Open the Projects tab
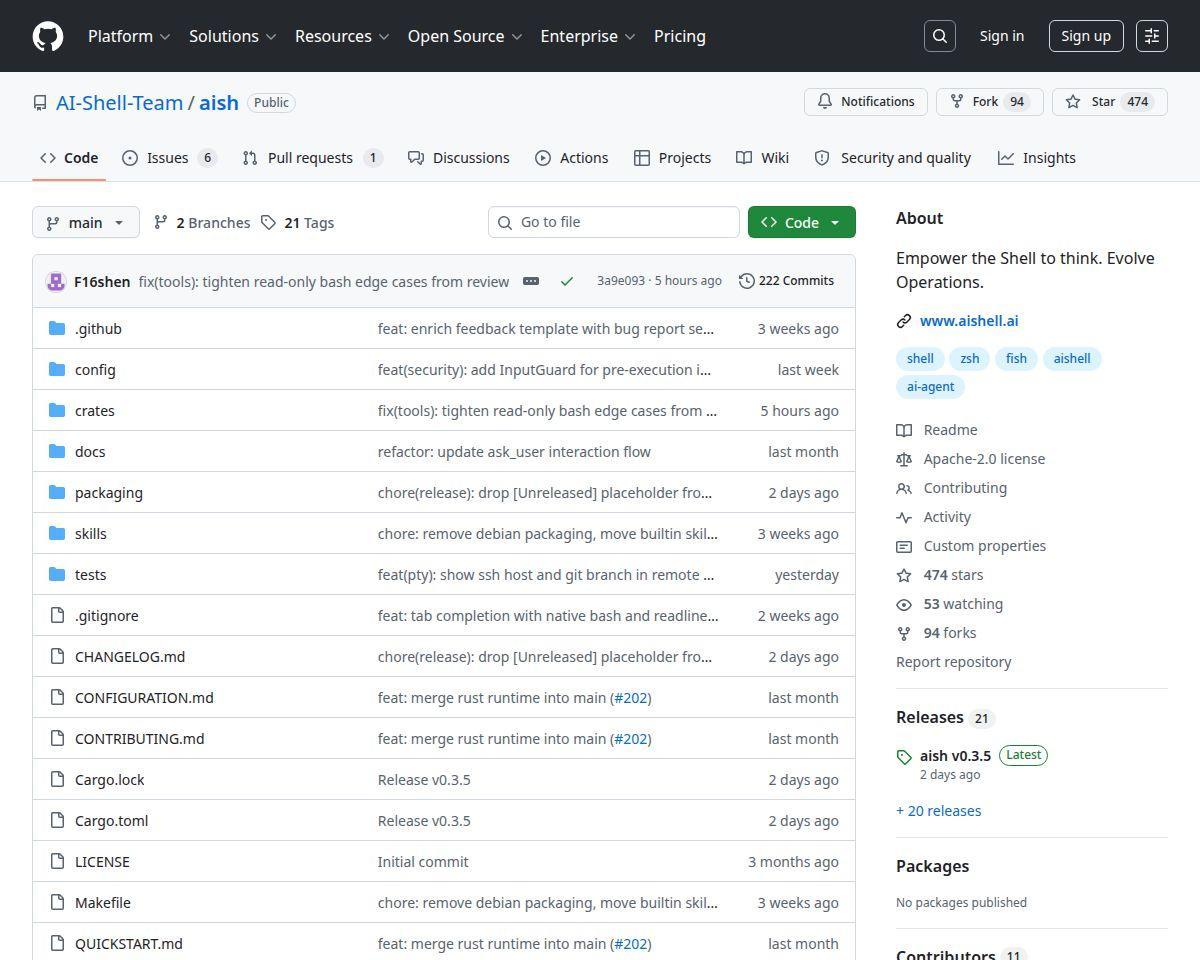 (673, 158)
